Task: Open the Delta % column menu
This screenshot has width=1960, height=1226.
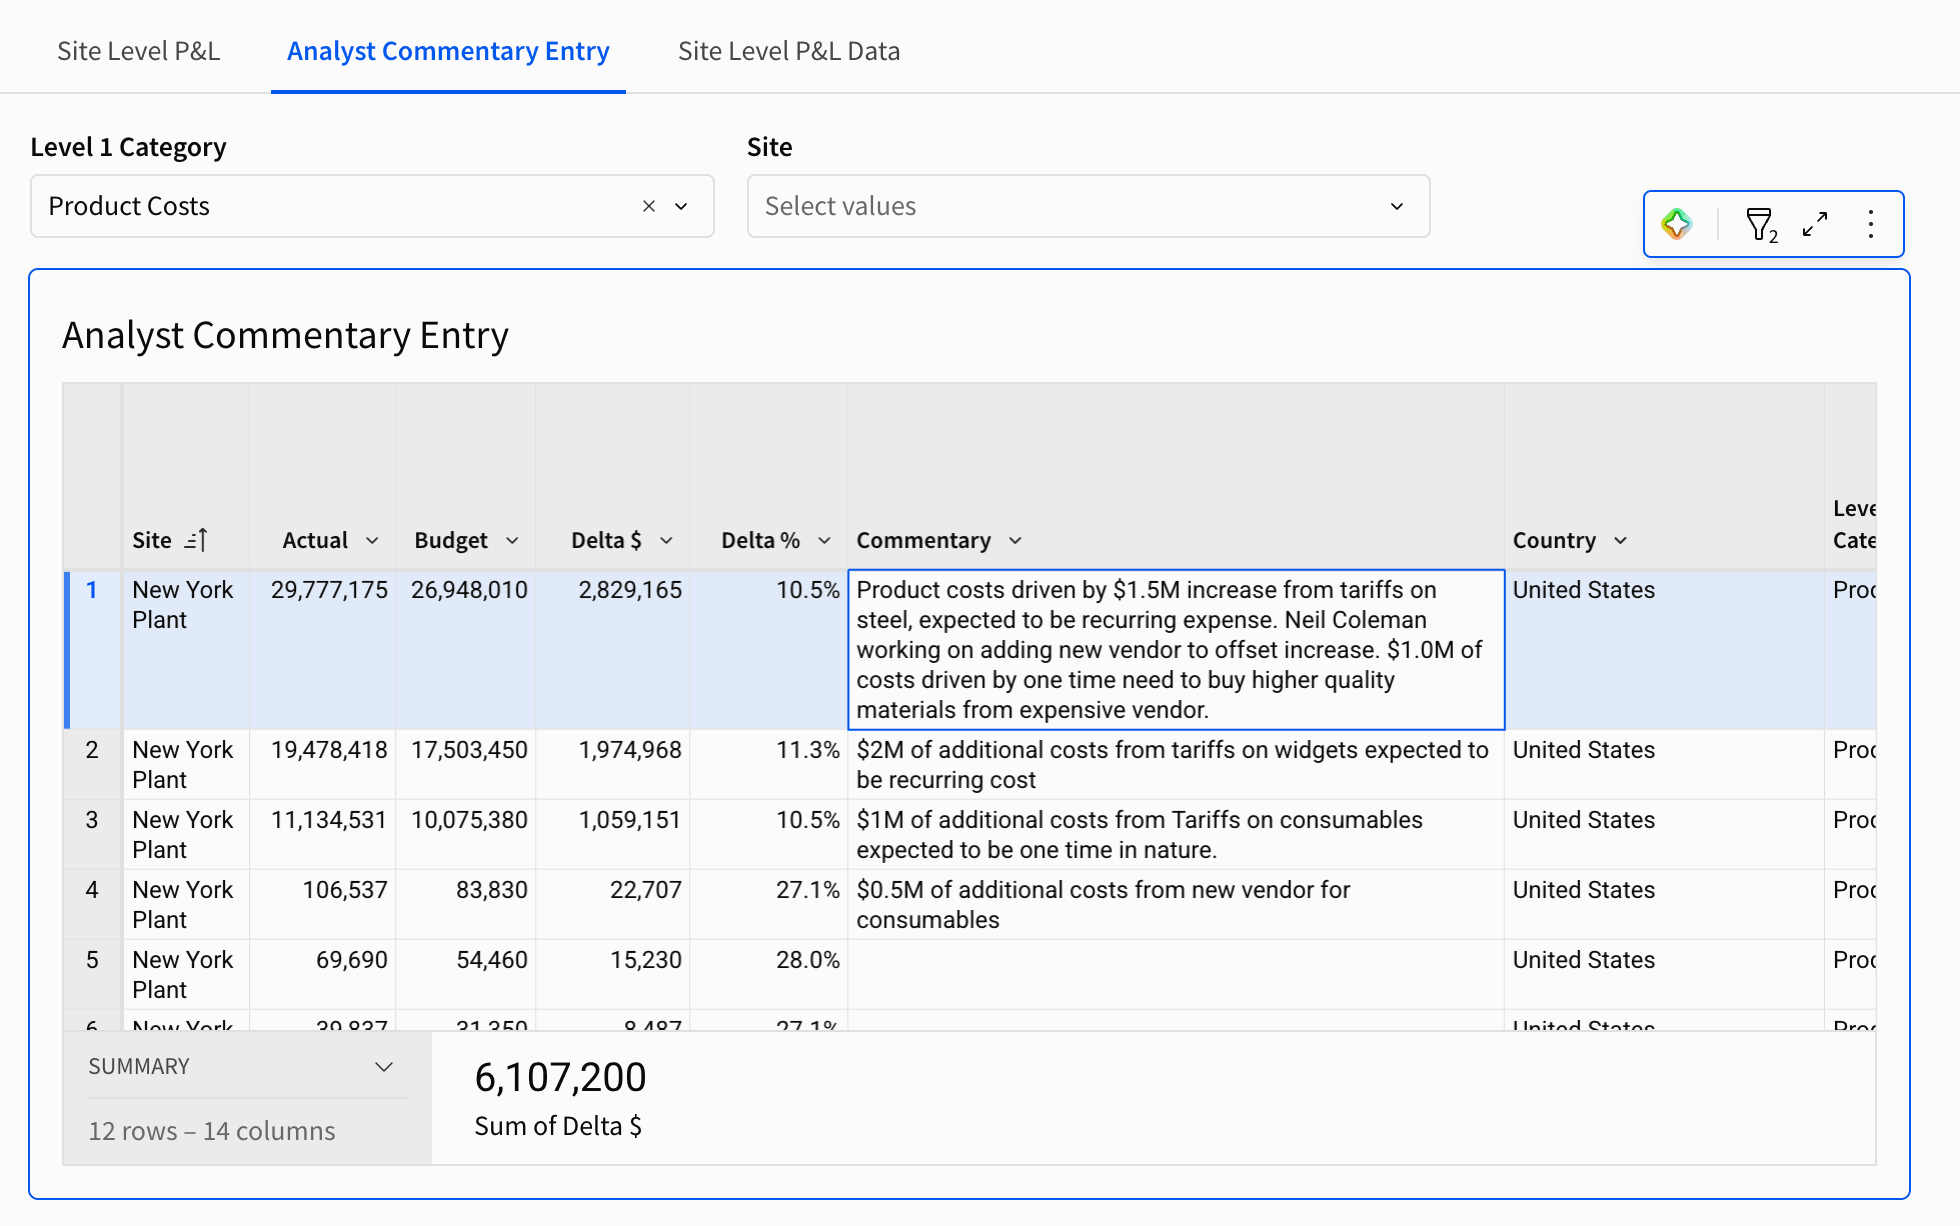Action: (x=824, y=540)
